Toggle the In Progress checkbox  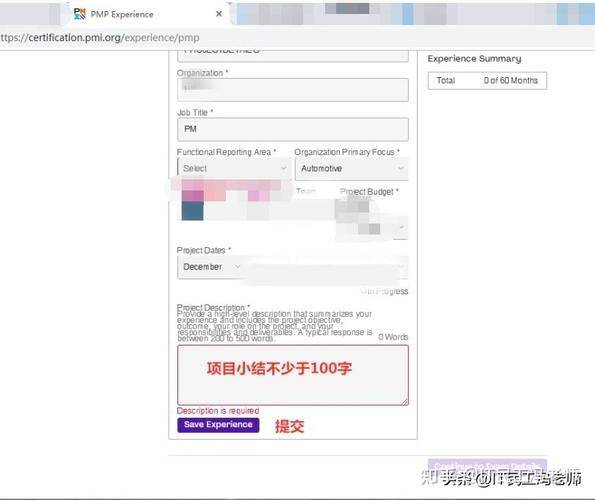(x=363, y=291)
